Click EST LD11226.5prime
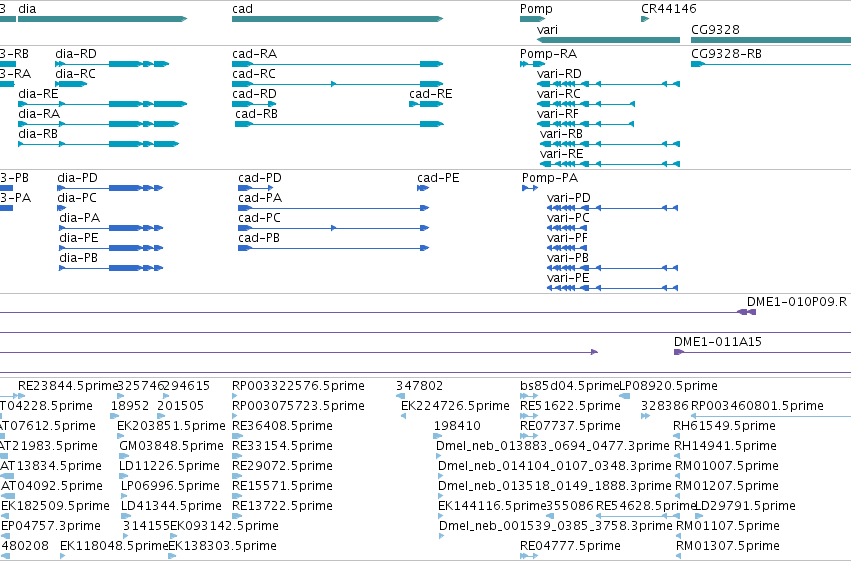This screenshot has width=851, height=561. [x=169, y=466]
